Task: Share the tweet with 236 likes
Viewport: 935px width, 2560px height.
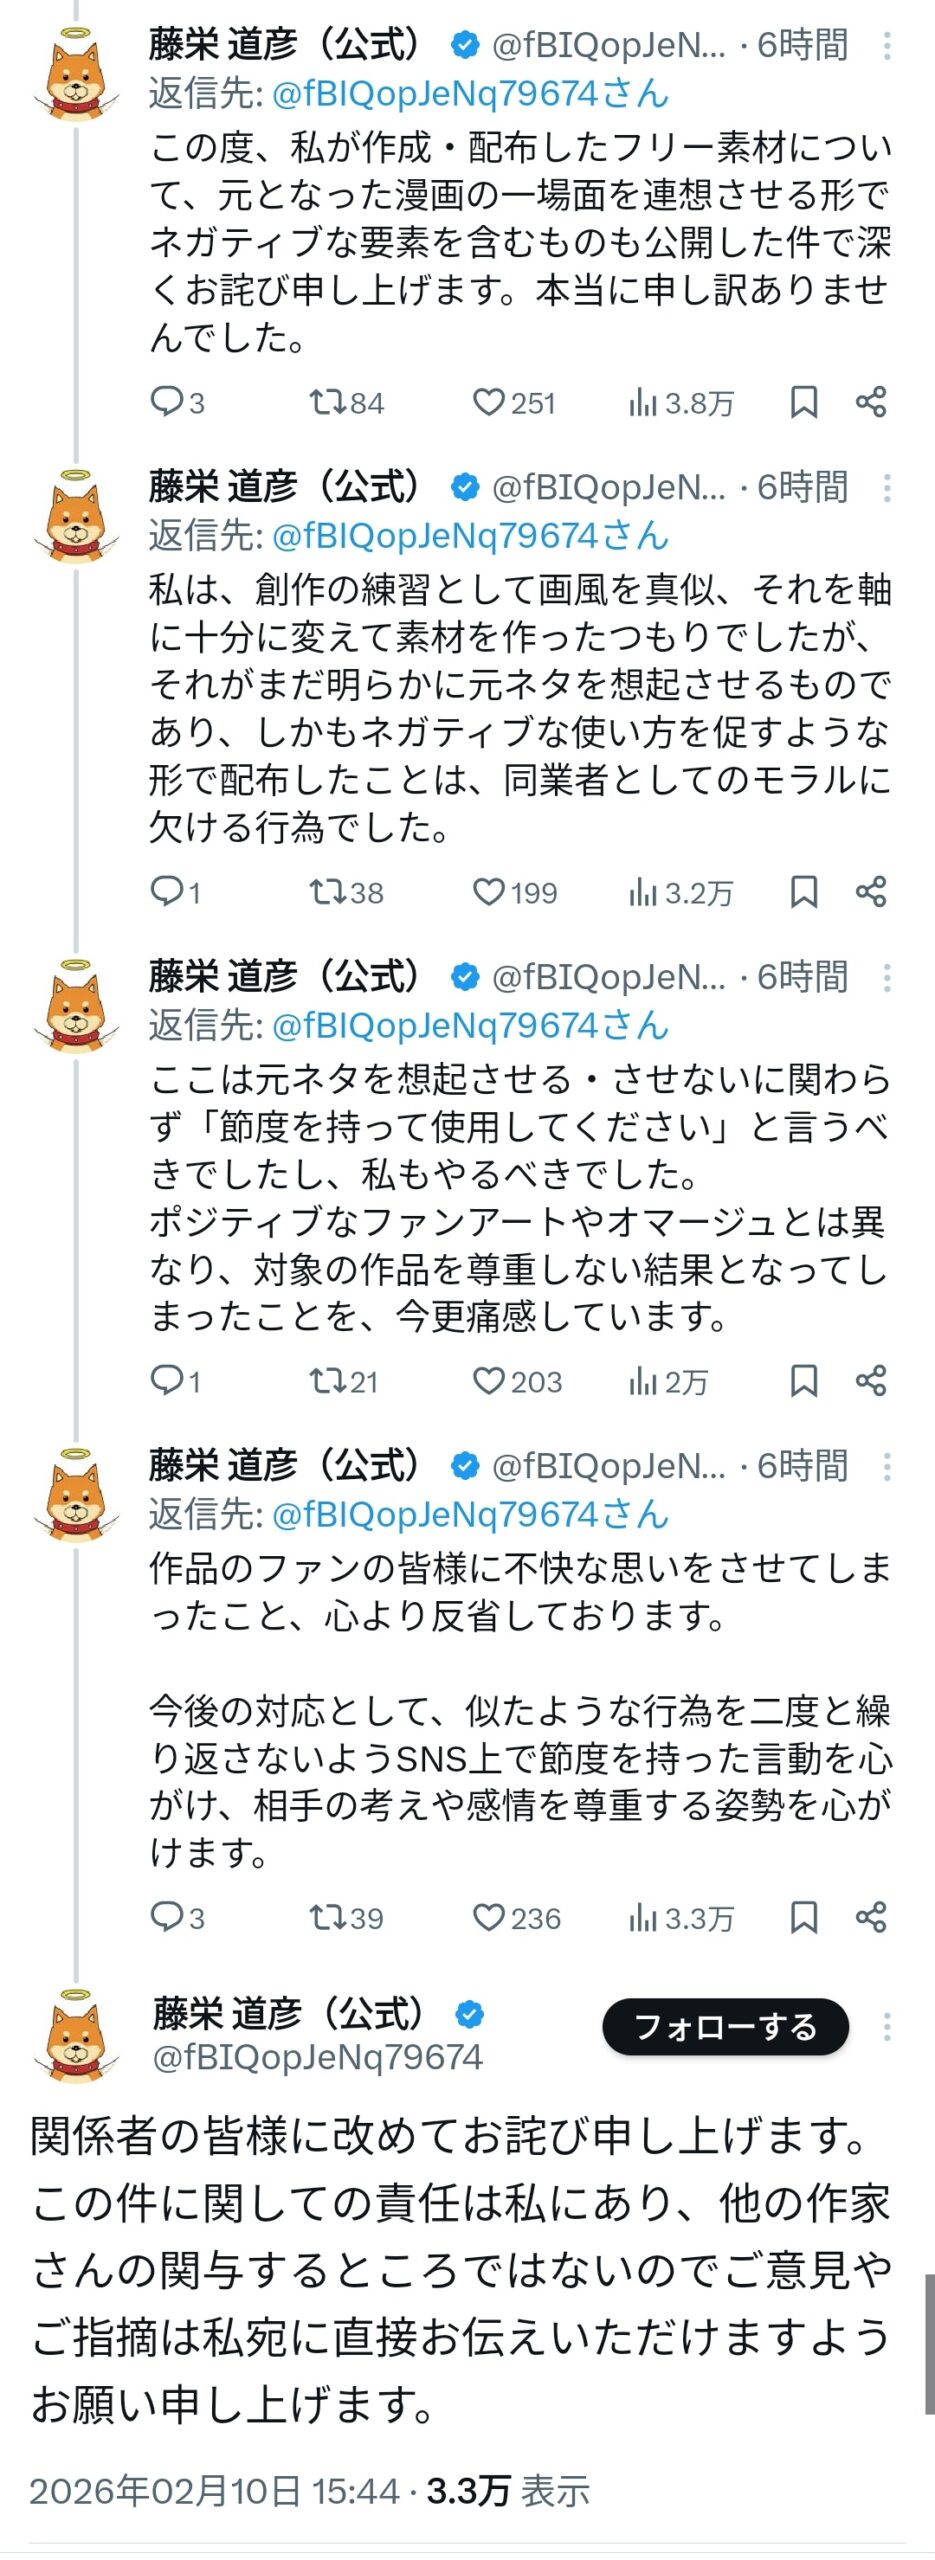Action: click(x=871, y=1917)
